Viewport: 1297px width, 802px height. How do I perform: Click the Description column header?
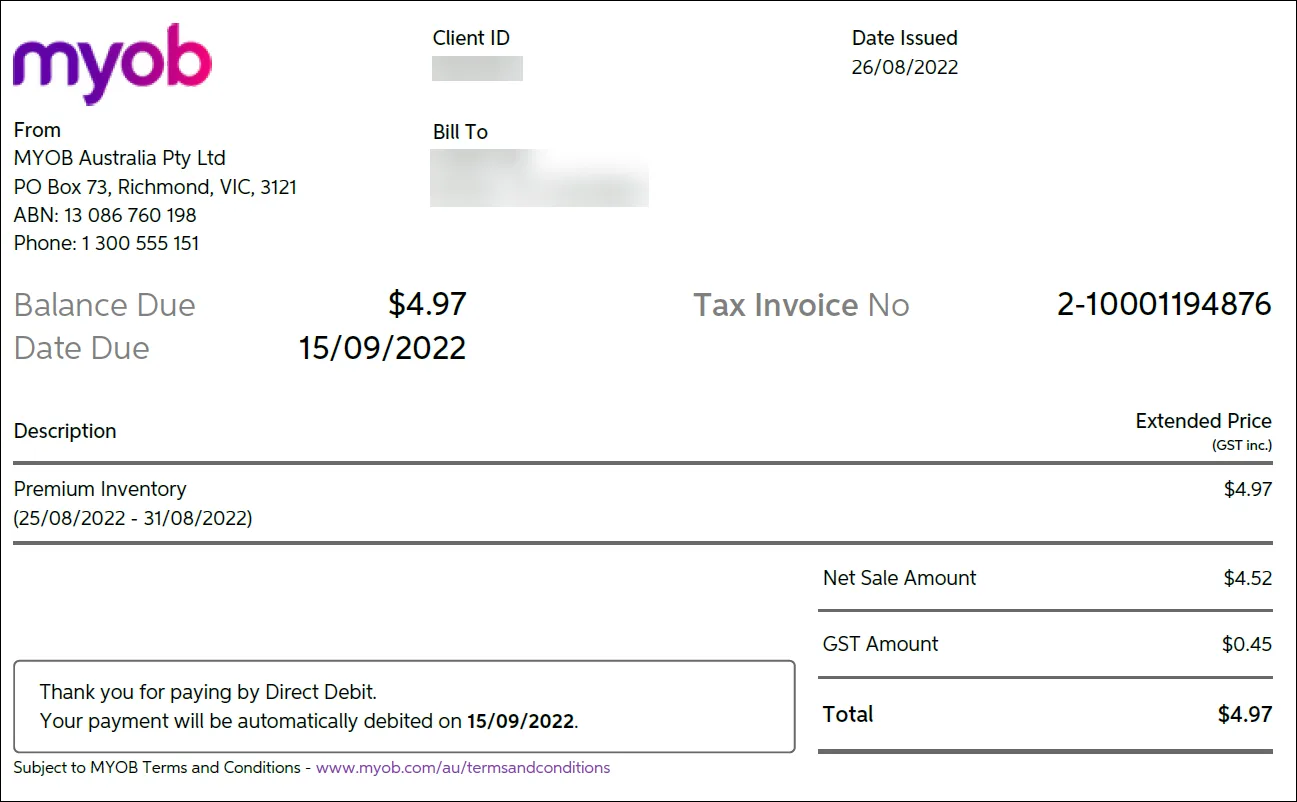(x=65, y=431)
